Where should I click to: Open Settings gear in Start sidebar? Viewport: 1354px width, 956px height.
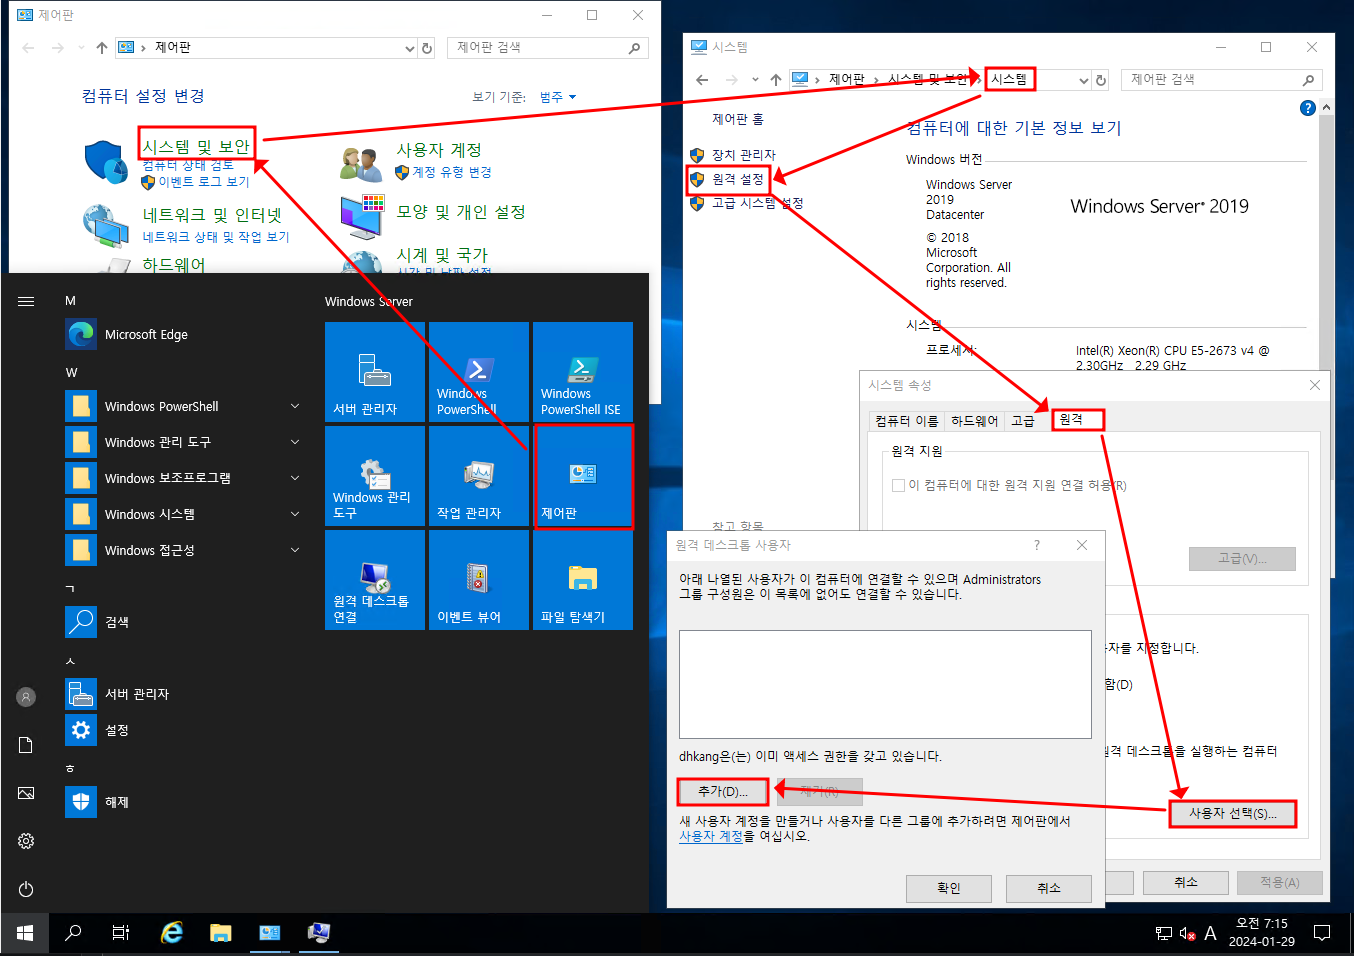tap(26, 841)
